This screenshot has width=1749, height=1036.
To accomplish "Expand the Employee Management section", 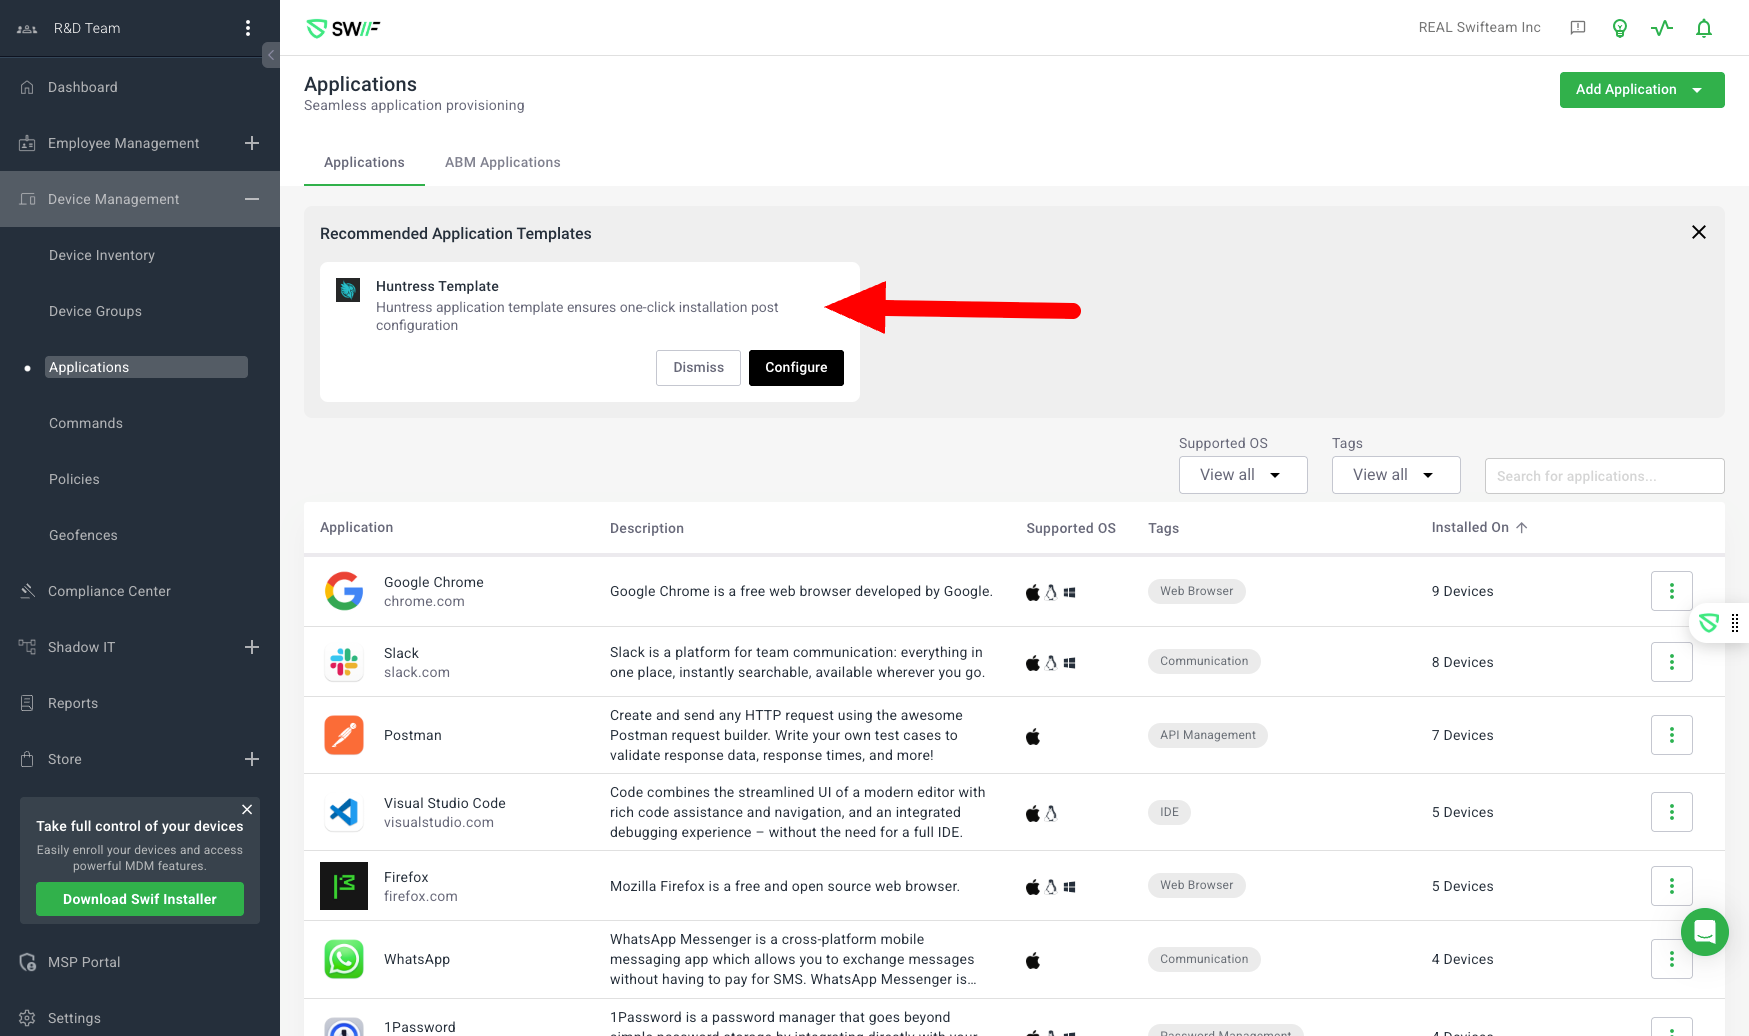I will point(252,143).
